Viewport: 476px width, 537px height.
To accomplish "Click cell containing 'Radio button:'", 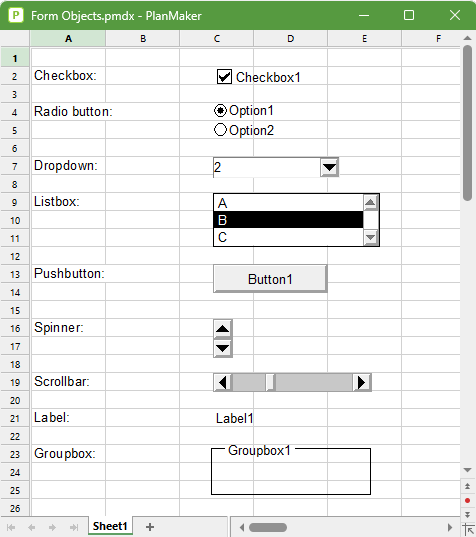I will (68, 112).
